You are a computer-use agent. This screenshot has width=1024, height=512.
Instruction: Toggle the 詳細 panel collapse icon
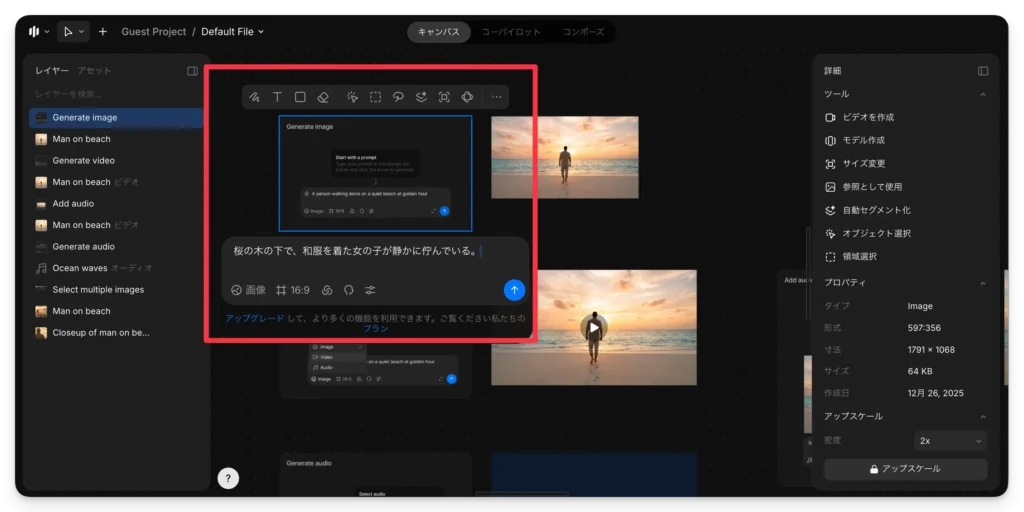(x=983, y=71)
